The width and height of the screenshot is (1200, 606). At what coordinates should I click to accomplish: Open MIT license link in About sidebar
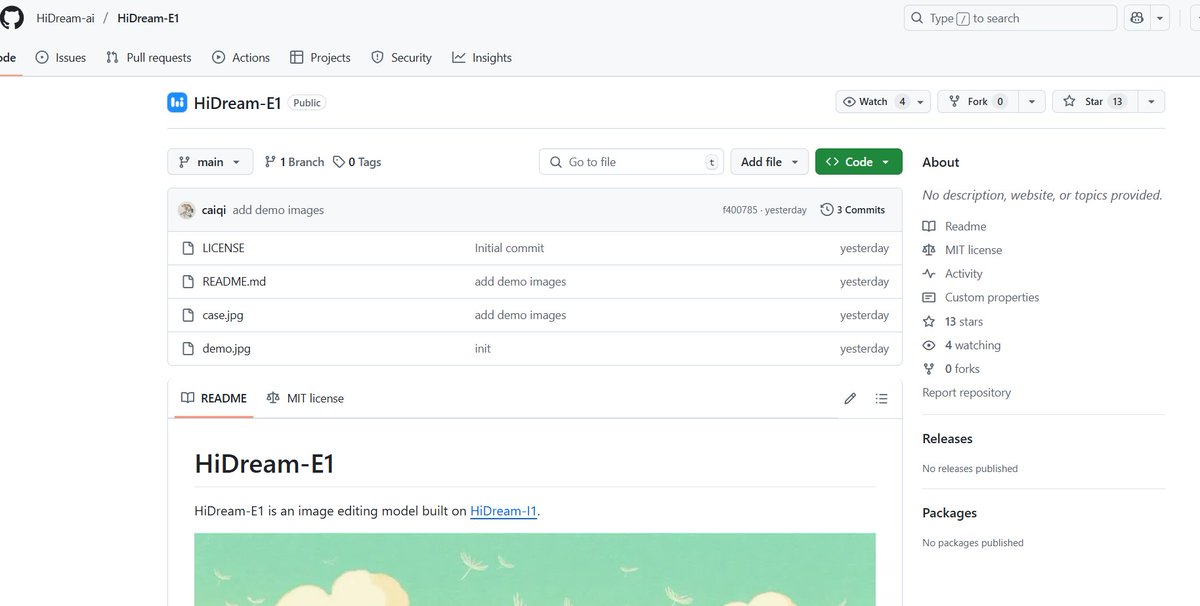point(962,250)
